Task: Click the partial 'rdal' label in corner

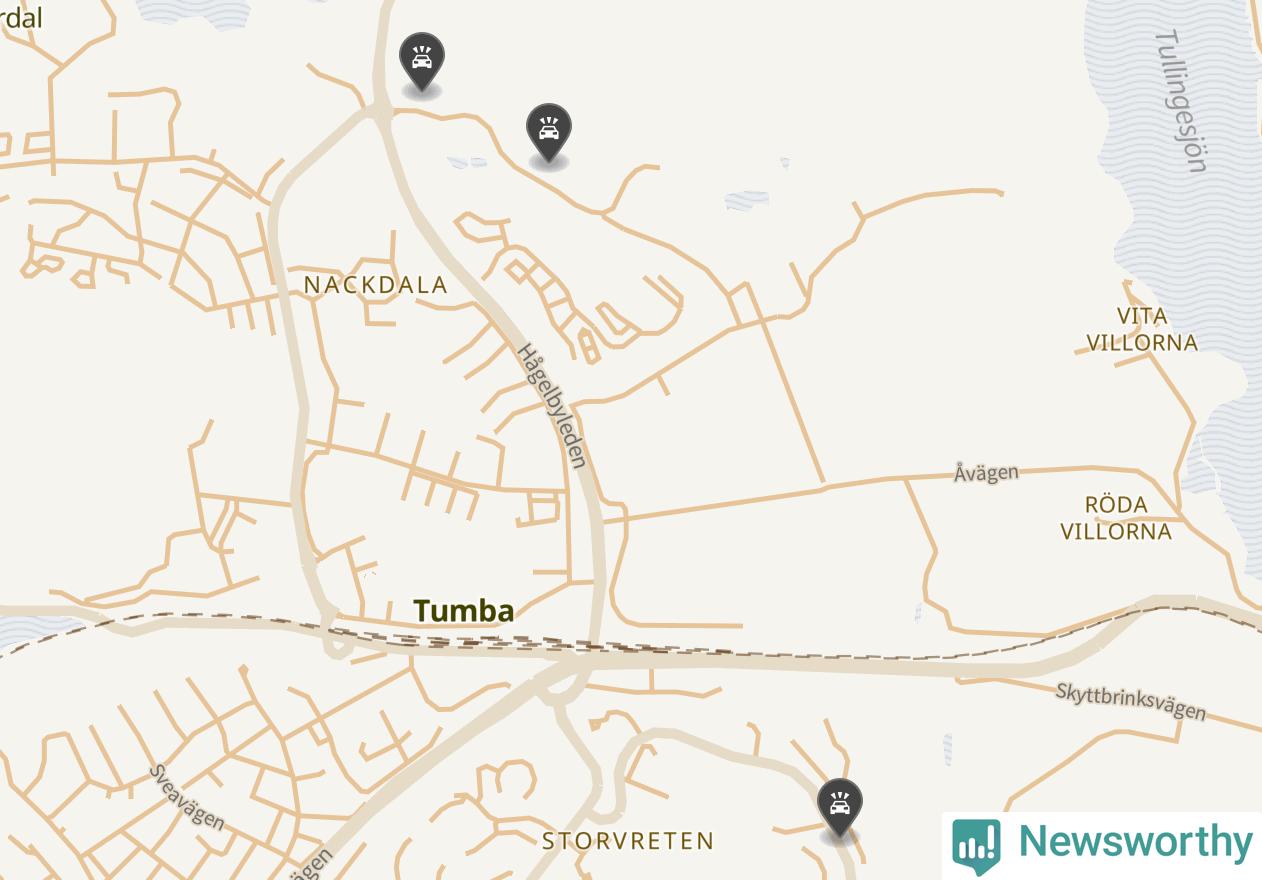Action: [21, 17]
